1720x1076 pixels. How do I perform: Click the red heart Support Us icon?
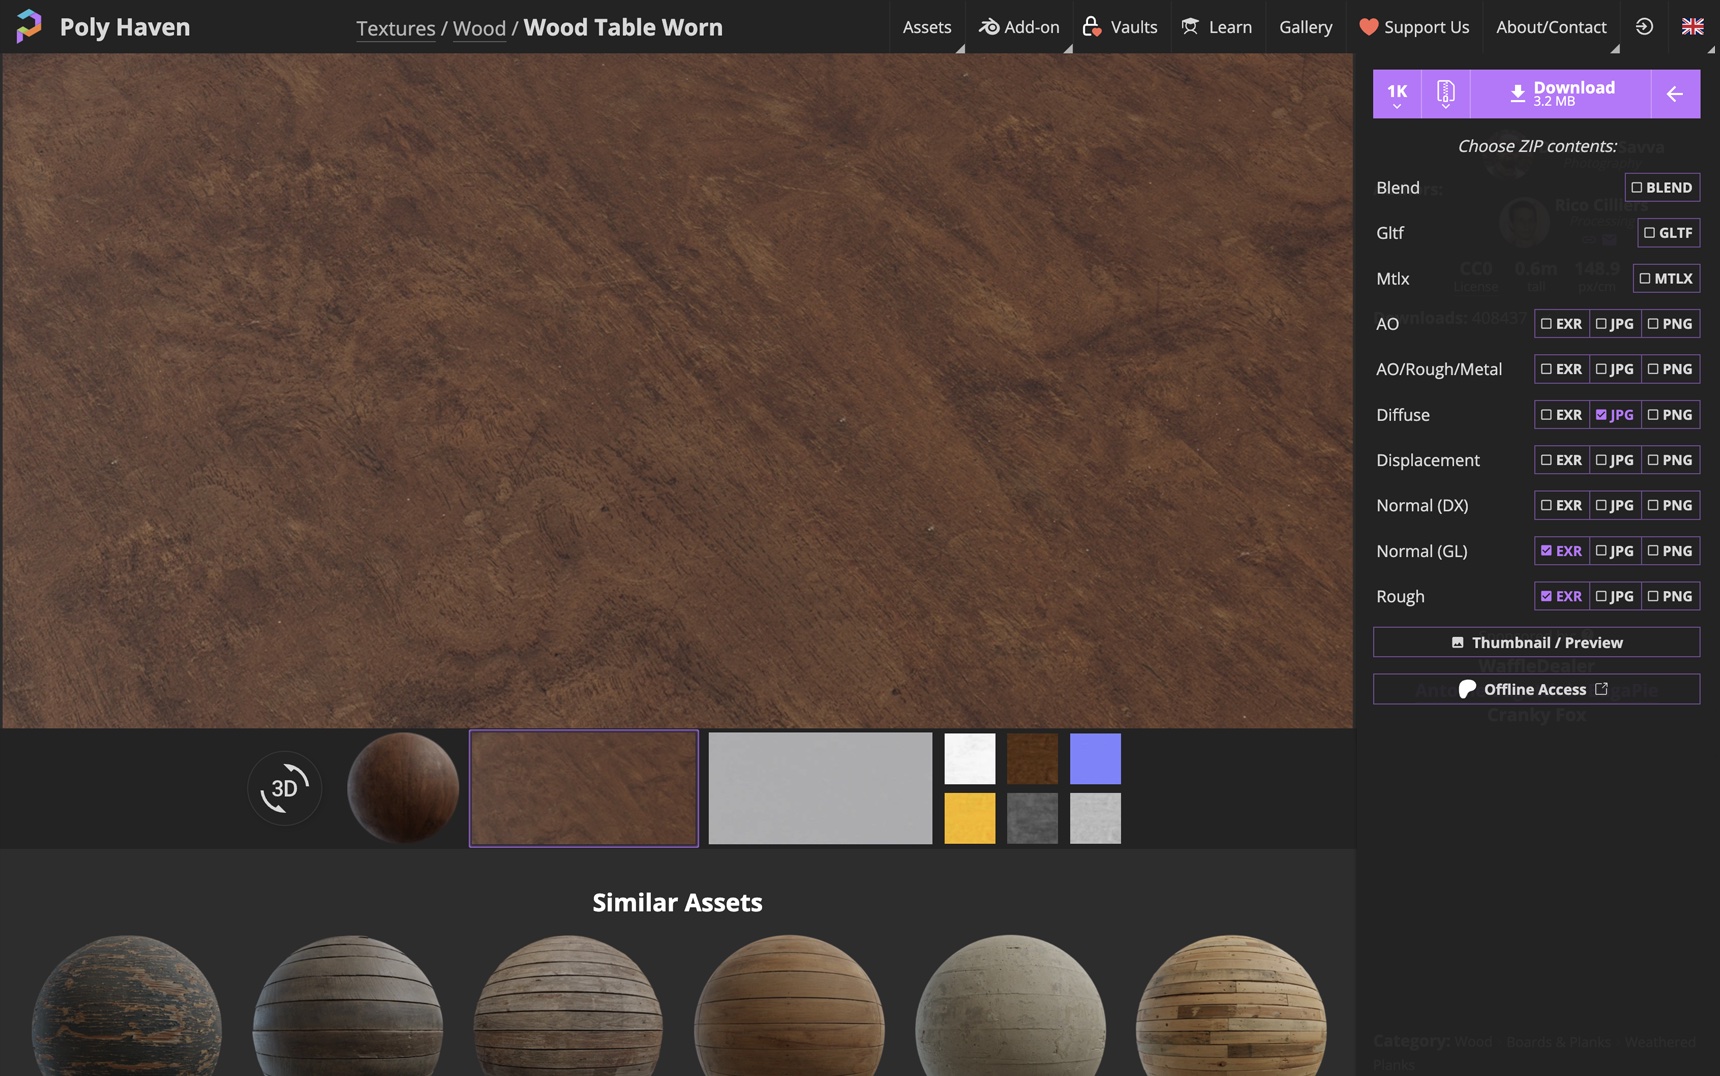point(1368,27)
